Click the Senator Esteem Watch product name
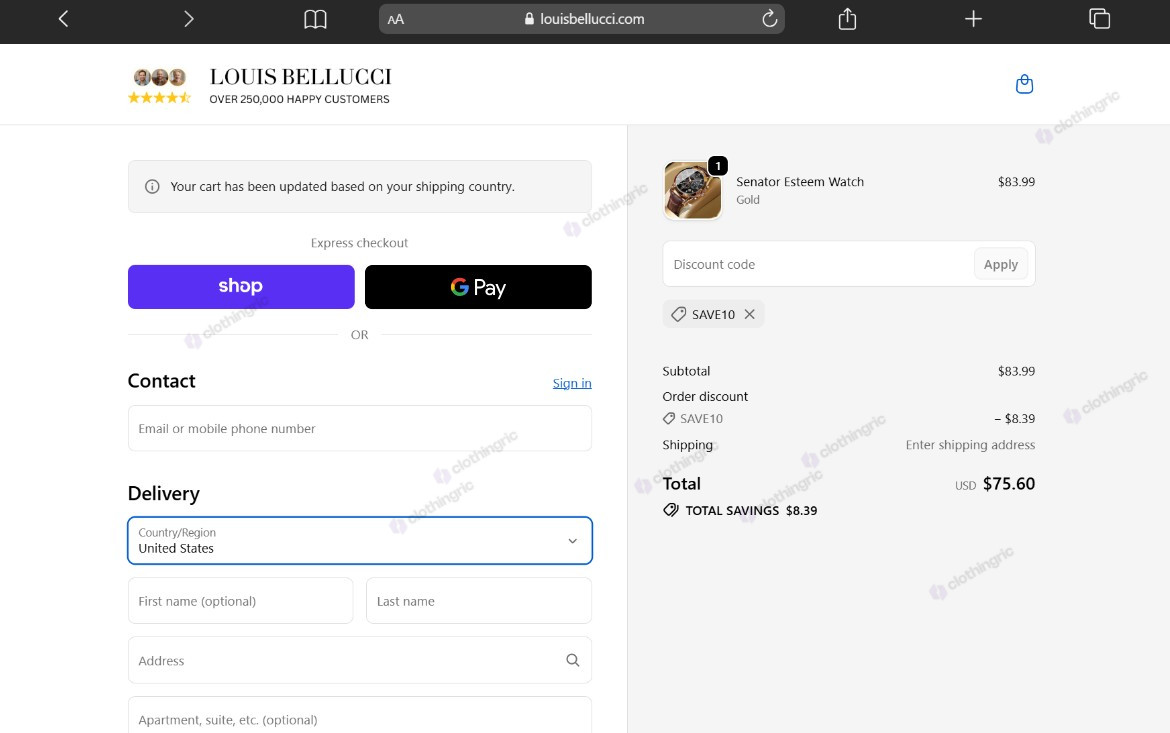This screenshot has width=1170, height=733. coord(800,181)
